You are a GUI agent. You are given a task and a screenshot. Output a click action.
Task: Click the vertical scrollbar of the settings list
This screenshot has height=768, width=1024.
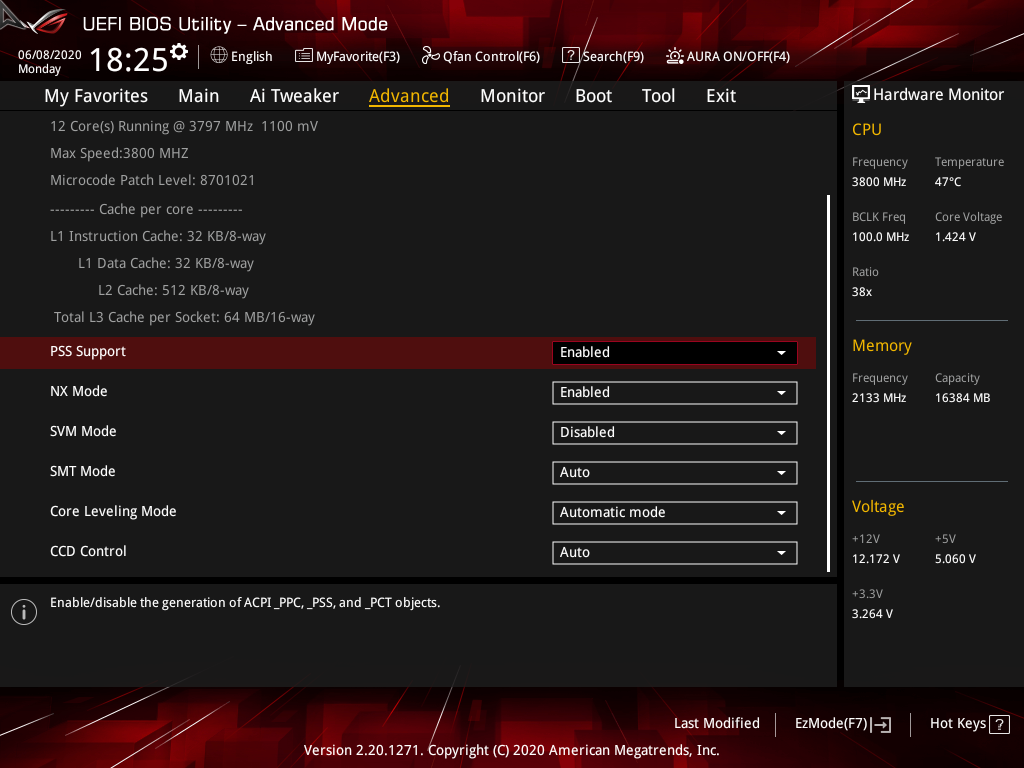click(x=828, y=383)
